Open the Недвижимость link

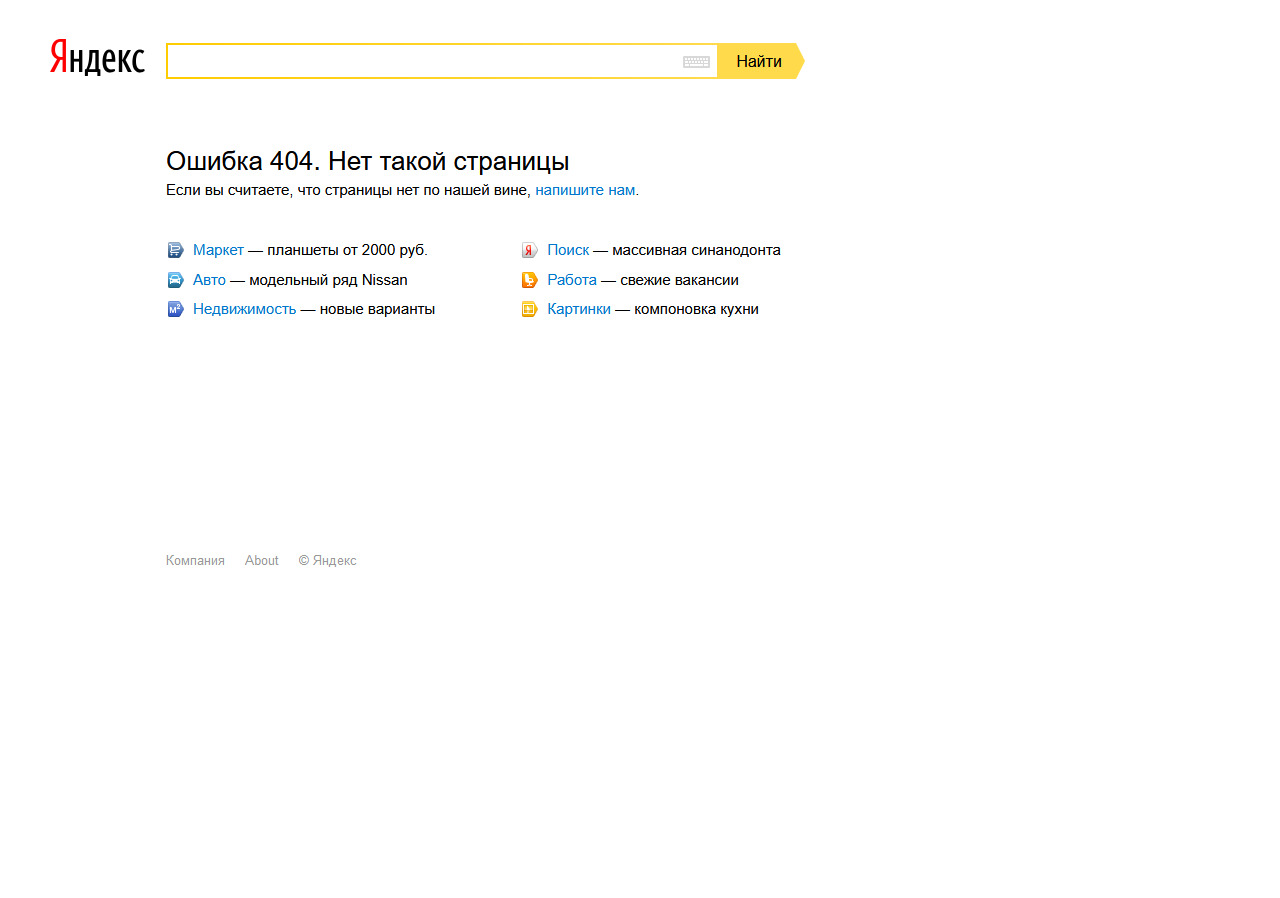click(x=244, y=309)
